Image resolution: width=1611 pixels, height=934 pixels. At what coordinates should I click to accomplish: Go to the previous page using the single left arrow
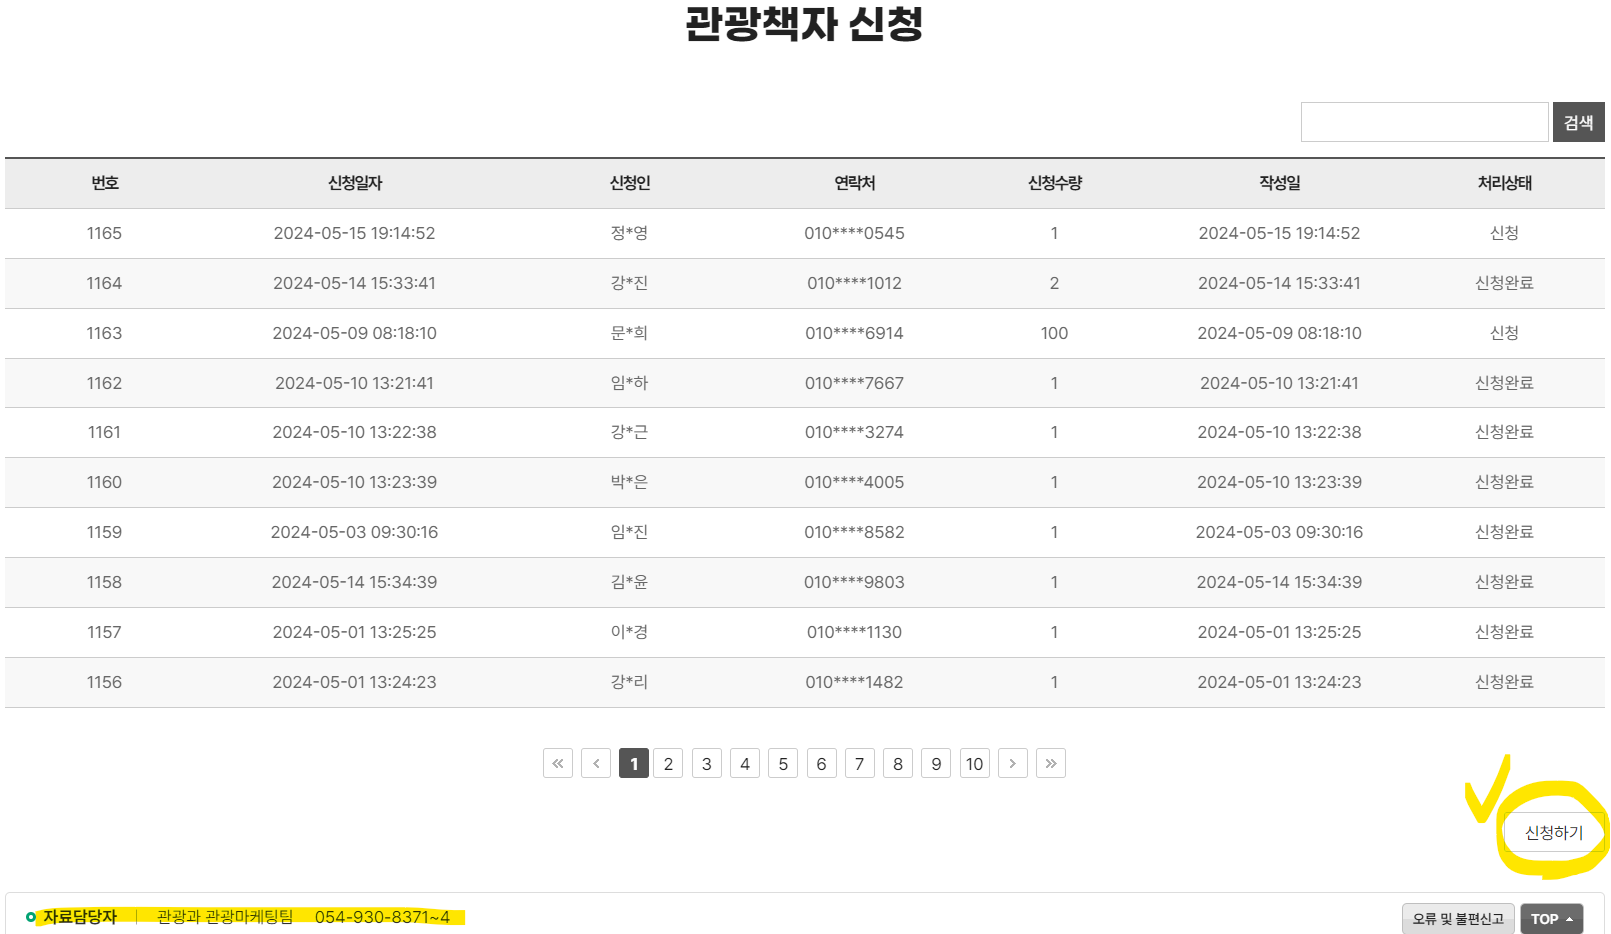596,763
